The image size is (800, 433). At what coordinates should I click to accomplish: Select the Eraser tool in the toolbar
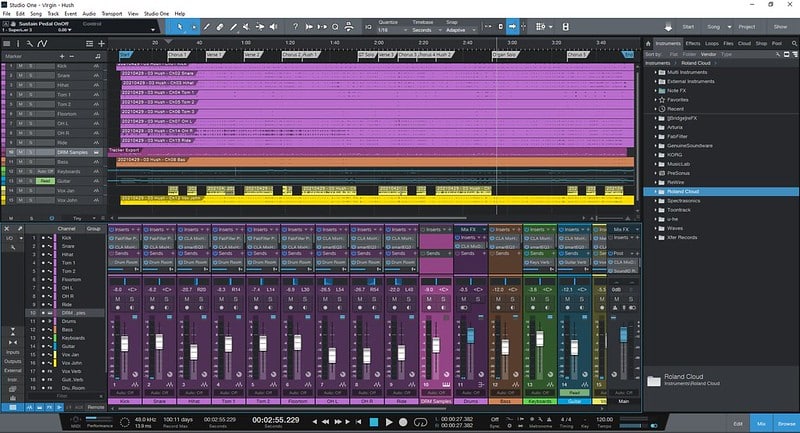pos(220,27)
